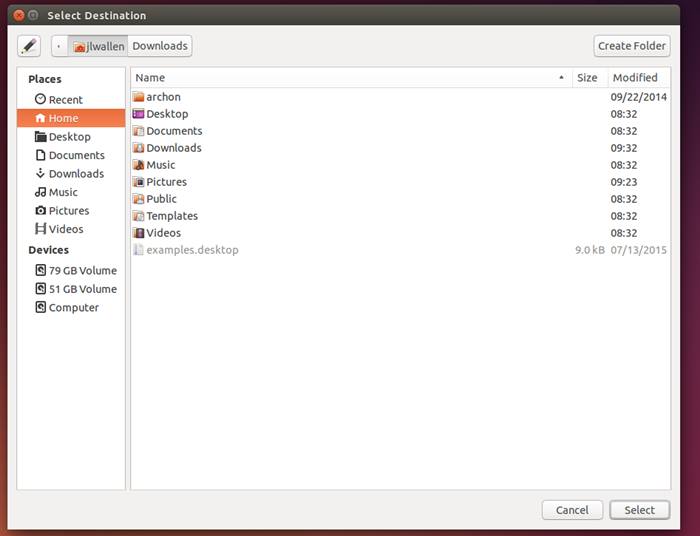Click the Videos folder icon in file list
This screenshot has width=700, height=536.
pyautogui.click(x=138, y=233)
